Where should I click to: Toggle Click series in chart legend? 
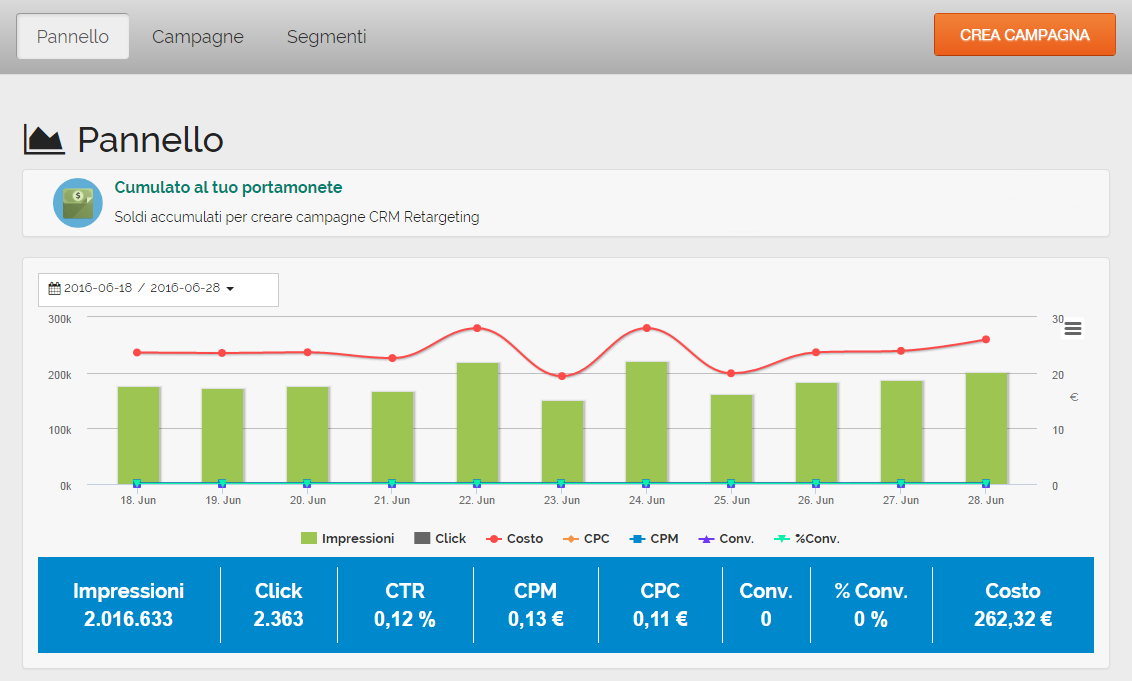(x=440, y=538)
